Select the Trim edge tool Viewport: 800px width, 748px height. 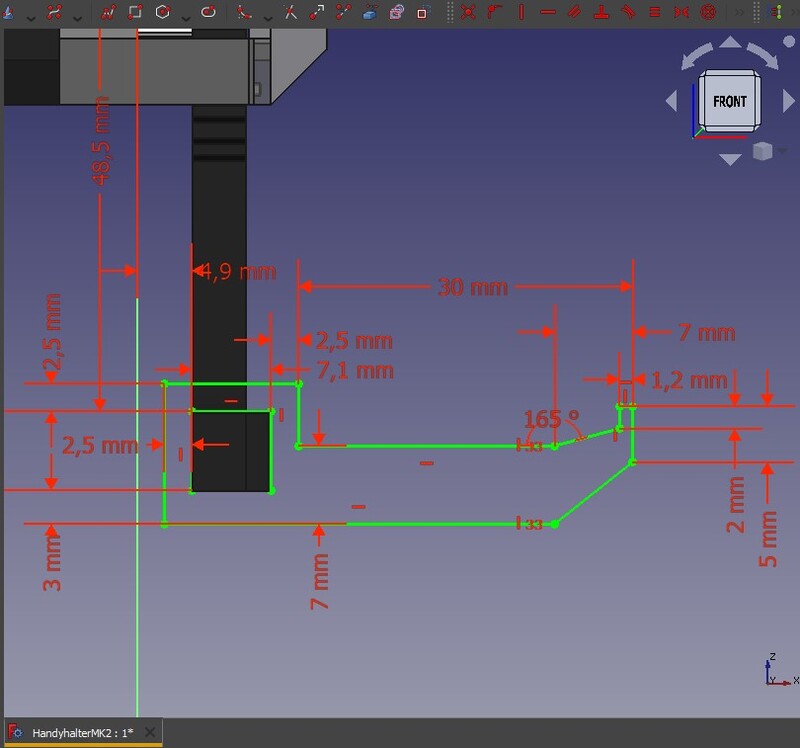pyautogui.click(x=290, y=12)
